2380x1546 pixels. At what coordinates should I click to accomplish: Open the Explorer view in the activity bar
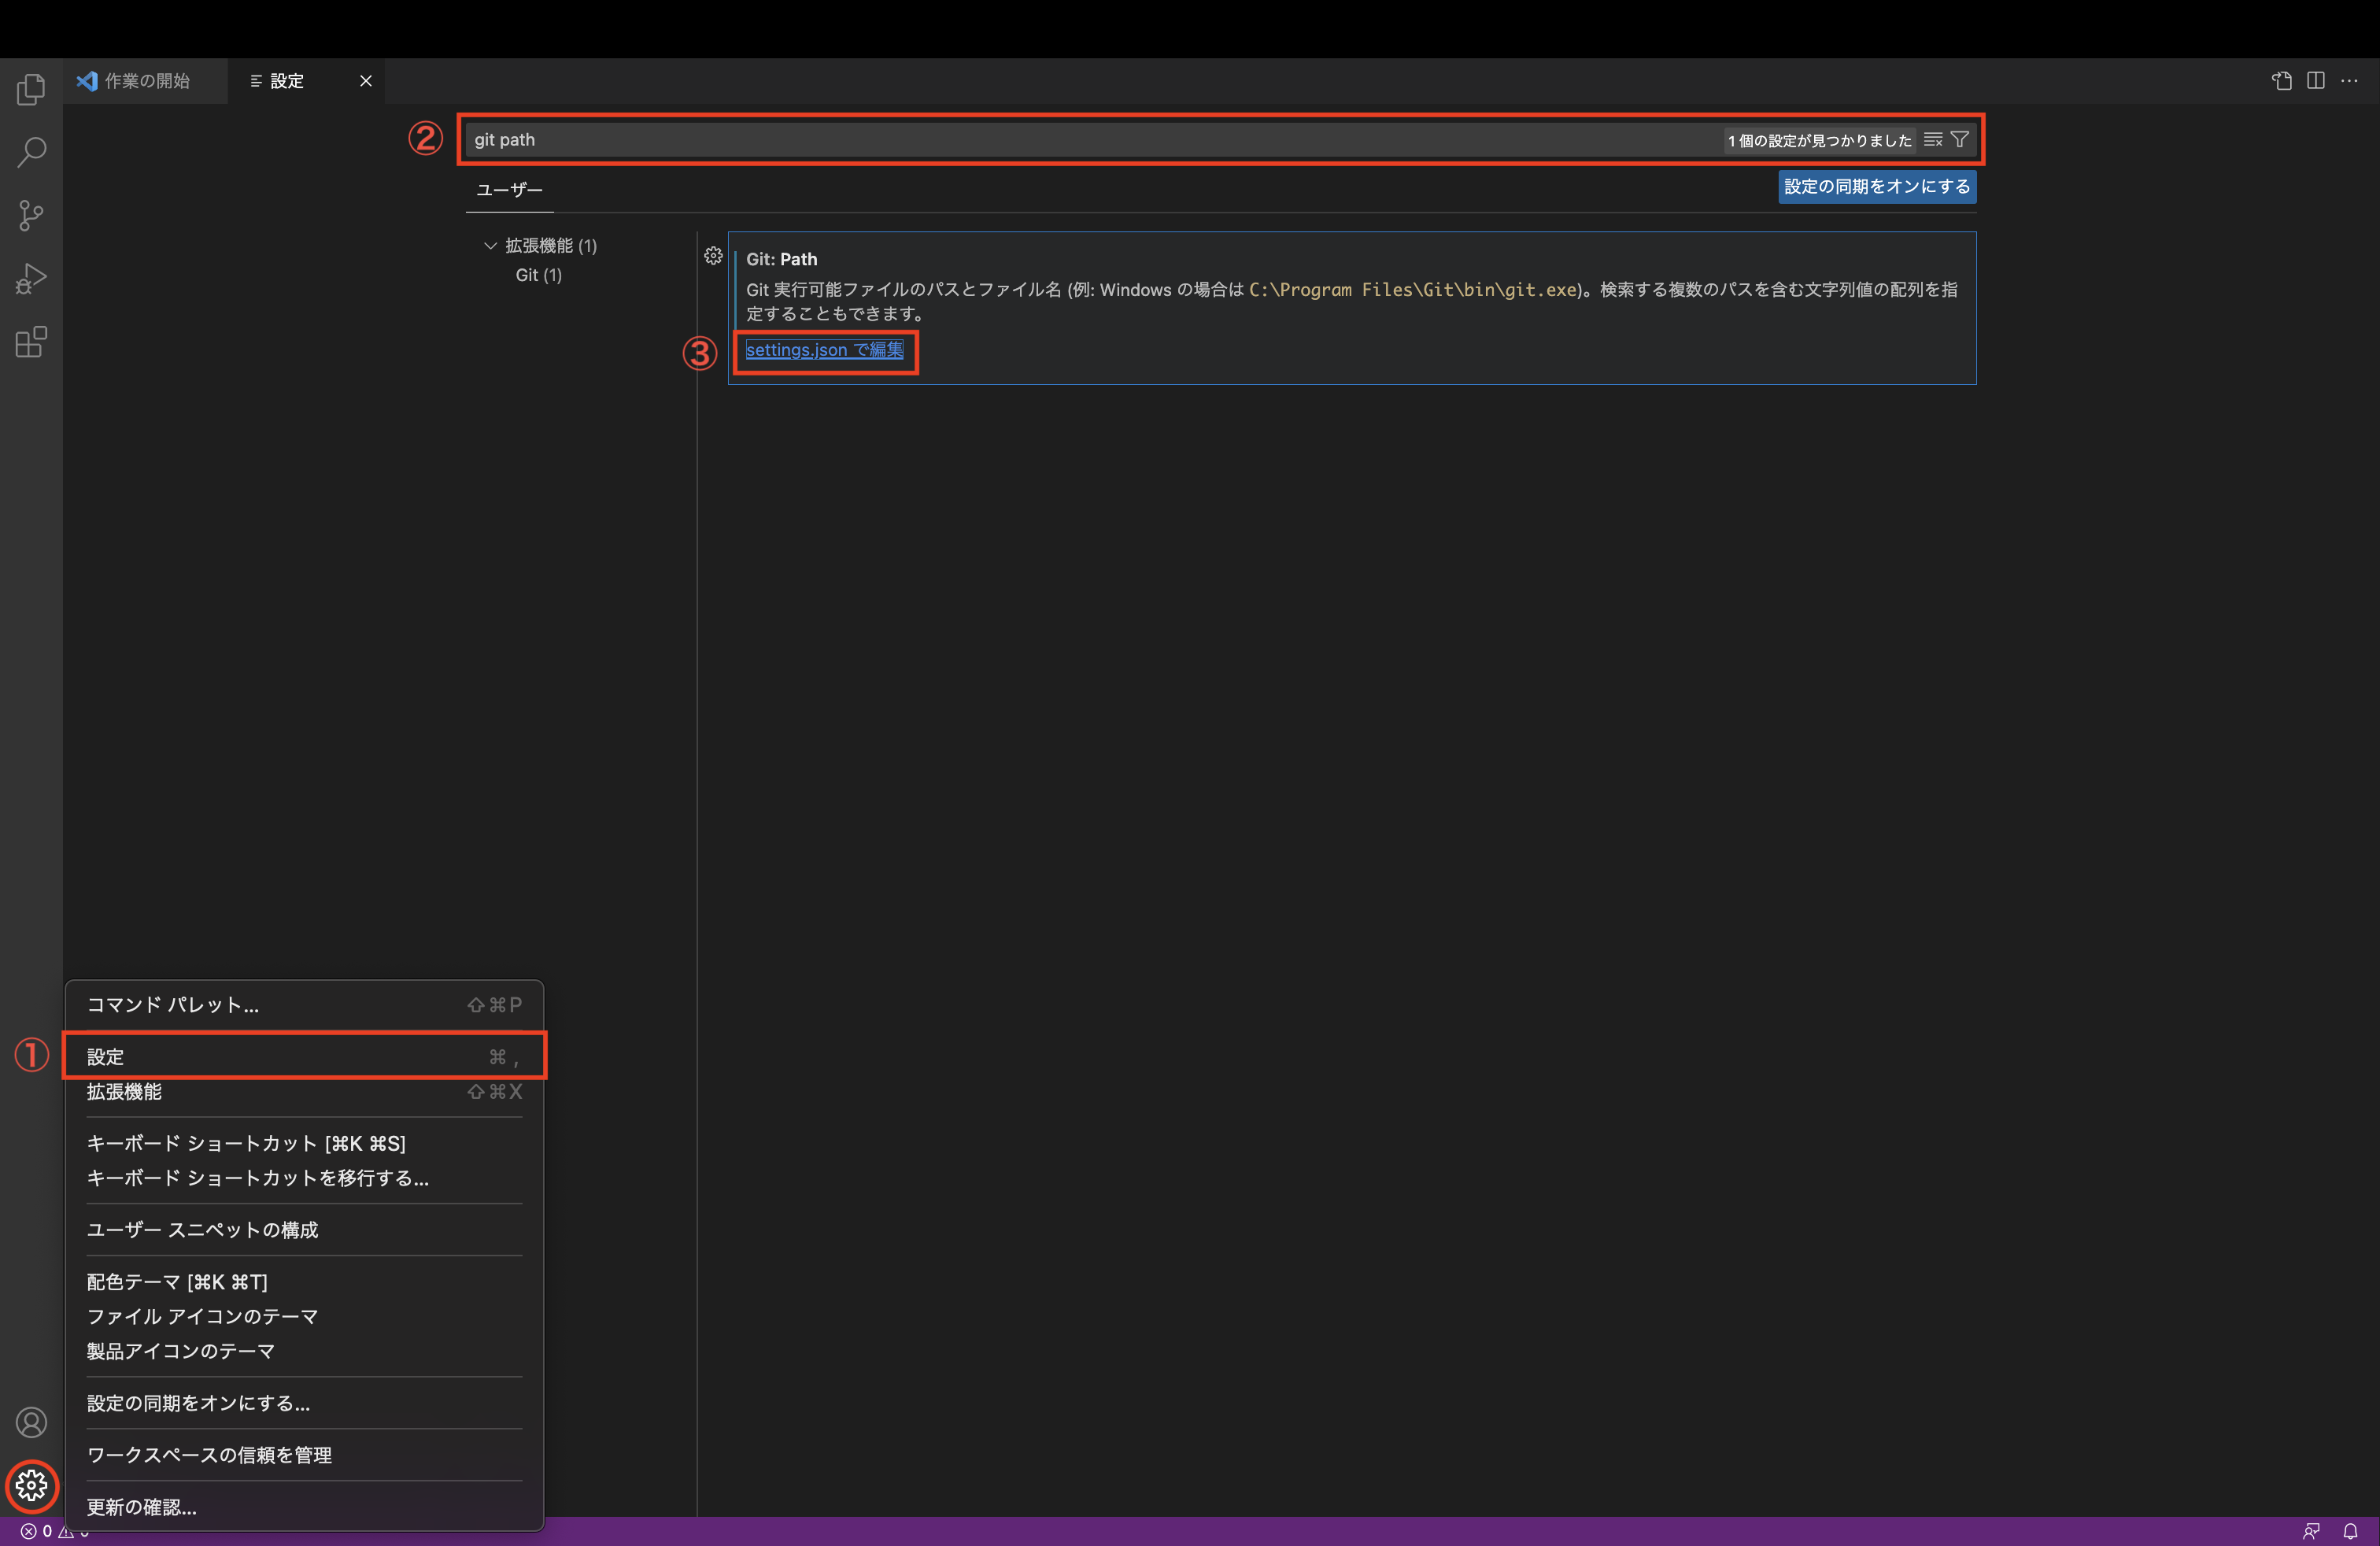(x=30, y=89)
